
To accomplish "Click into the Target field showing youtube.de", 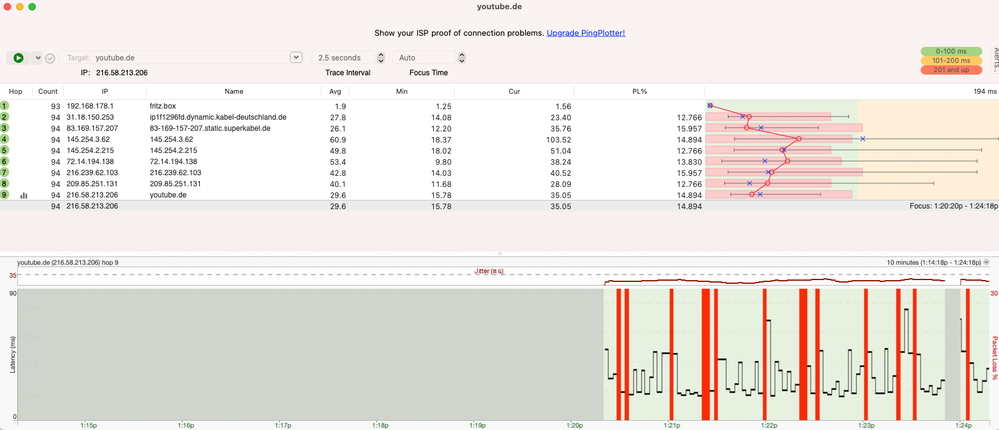I will coord(174,57).
